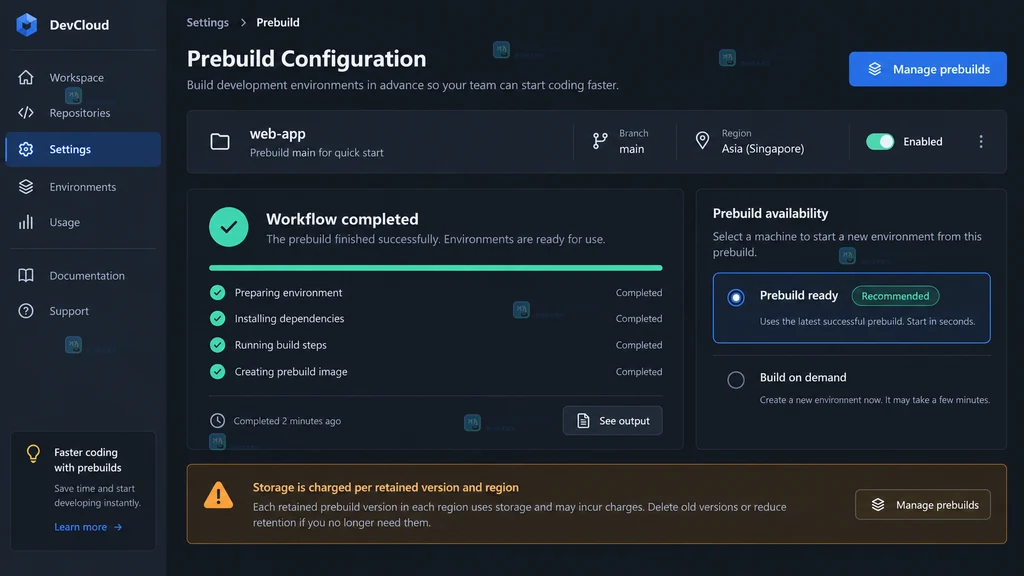Click the Settings breadcrumb link

208,22
